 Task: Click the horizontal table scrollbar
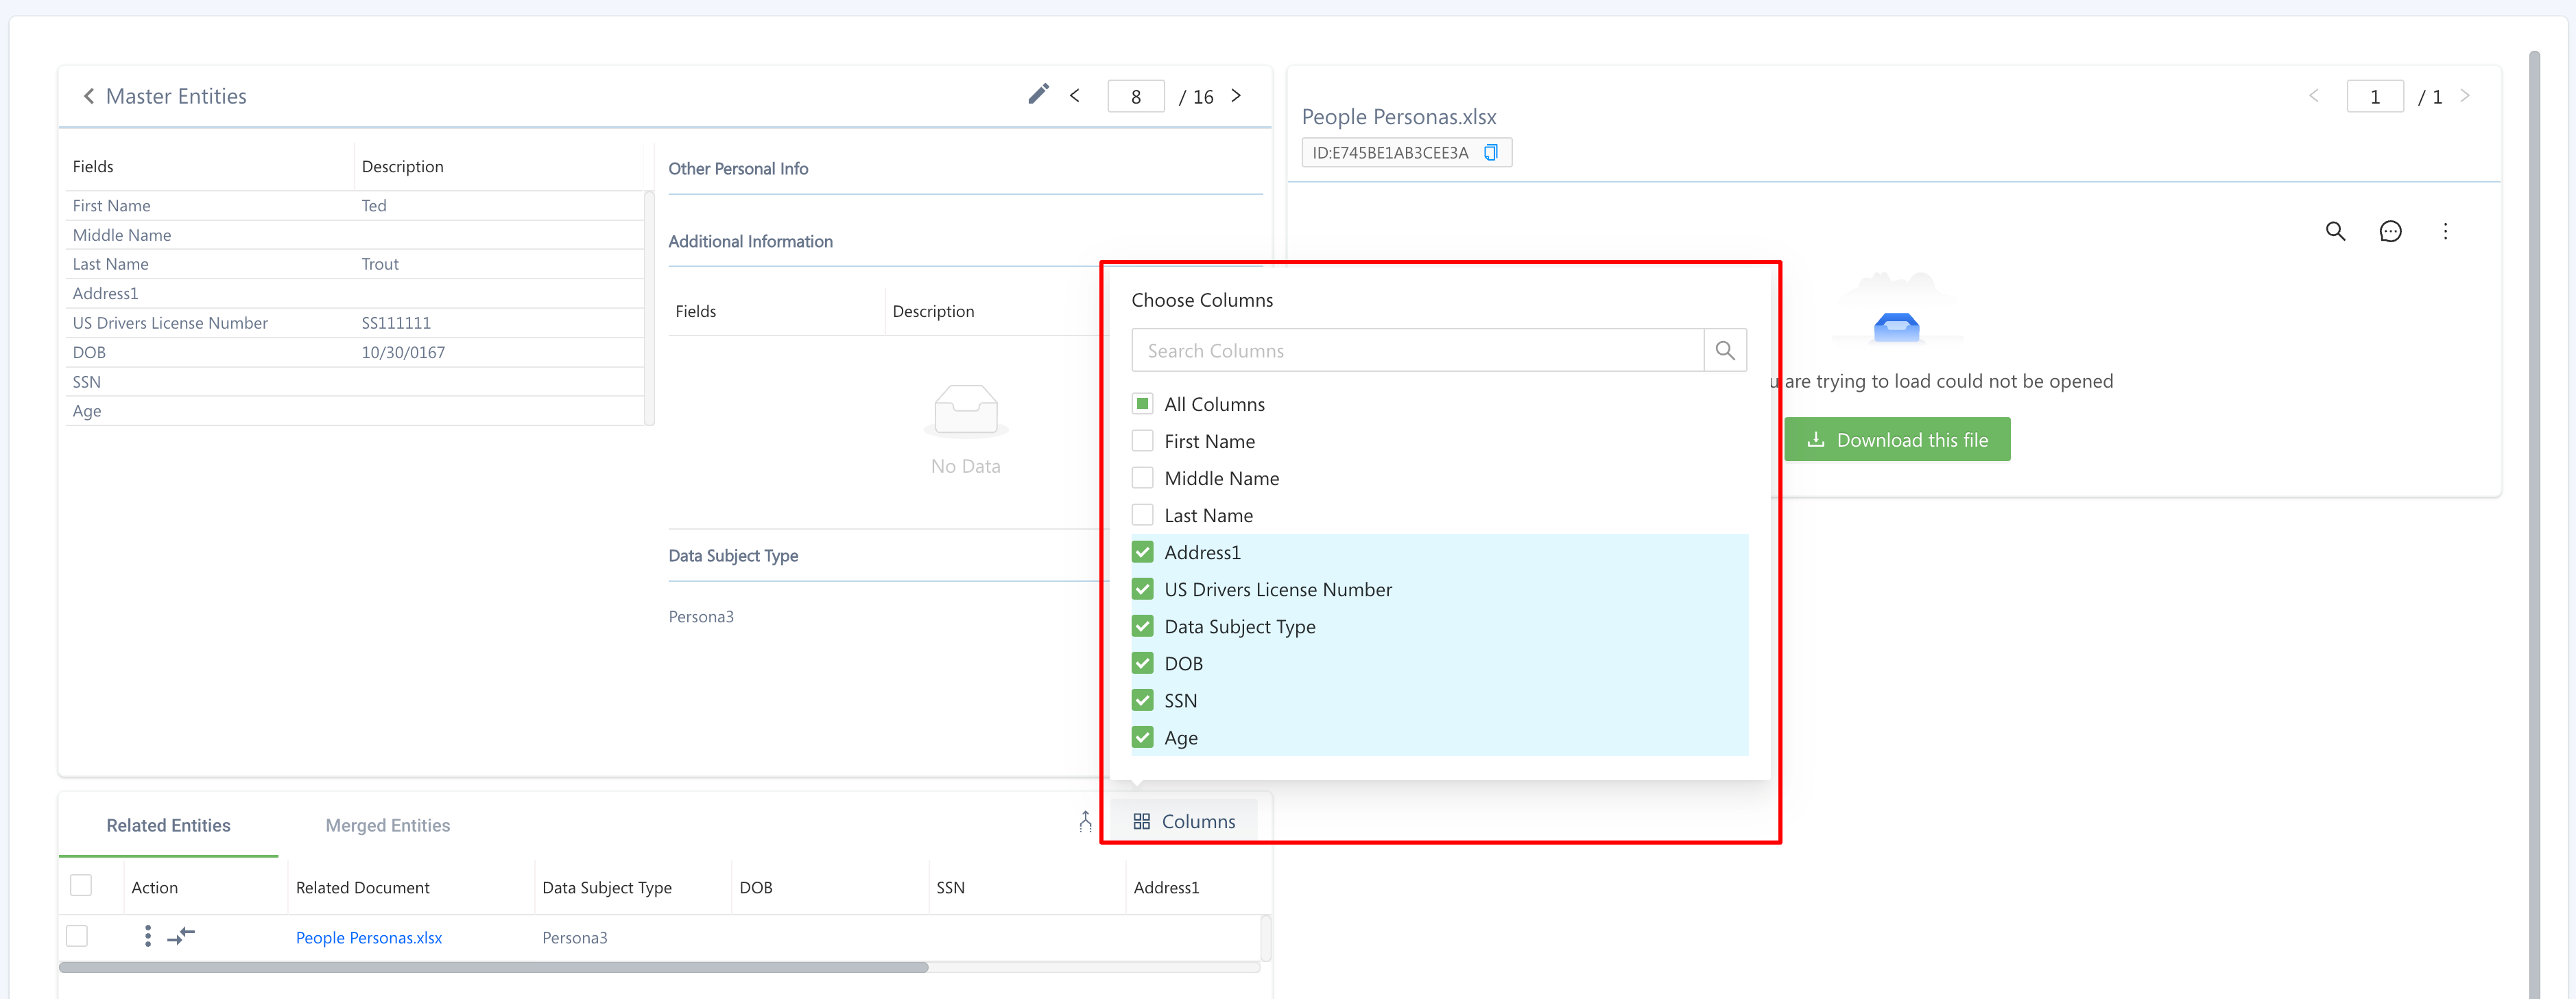pos(493,967)
